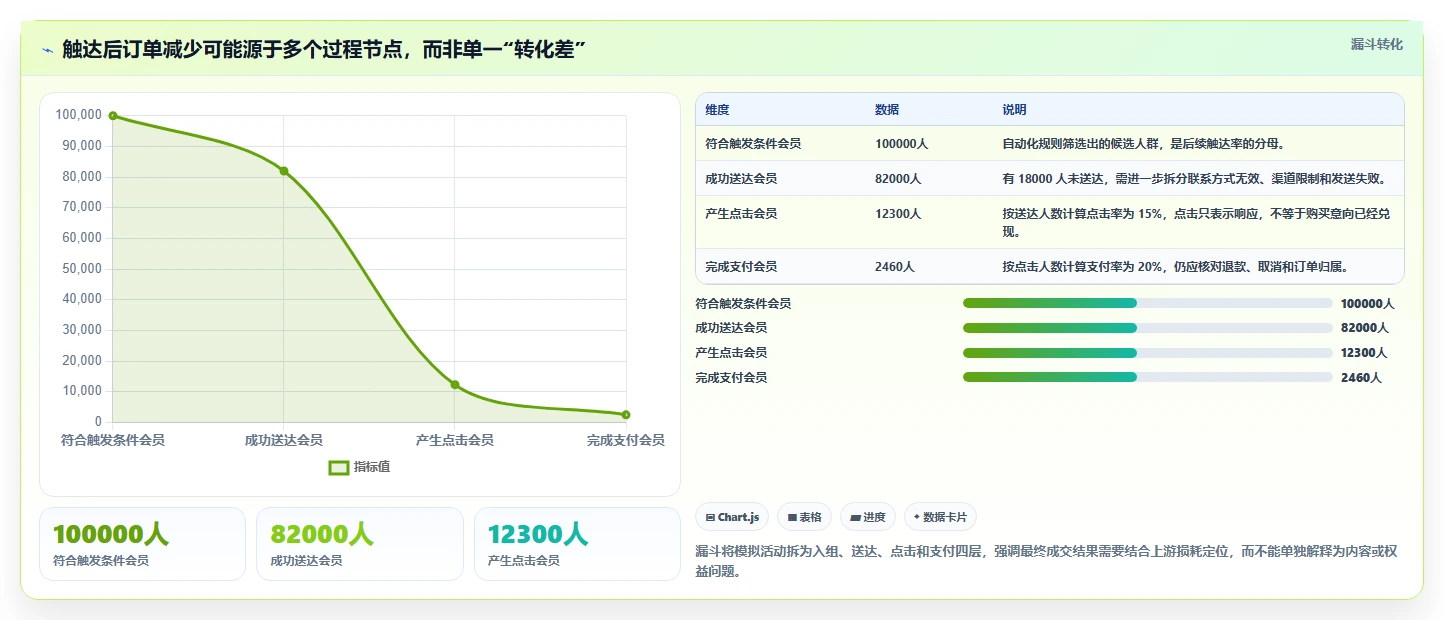This screenshot has width=1444, height=620.
Task: Click the chart data point for 完成支付会员
Action: pyautogui.click(x=626, y=414)
